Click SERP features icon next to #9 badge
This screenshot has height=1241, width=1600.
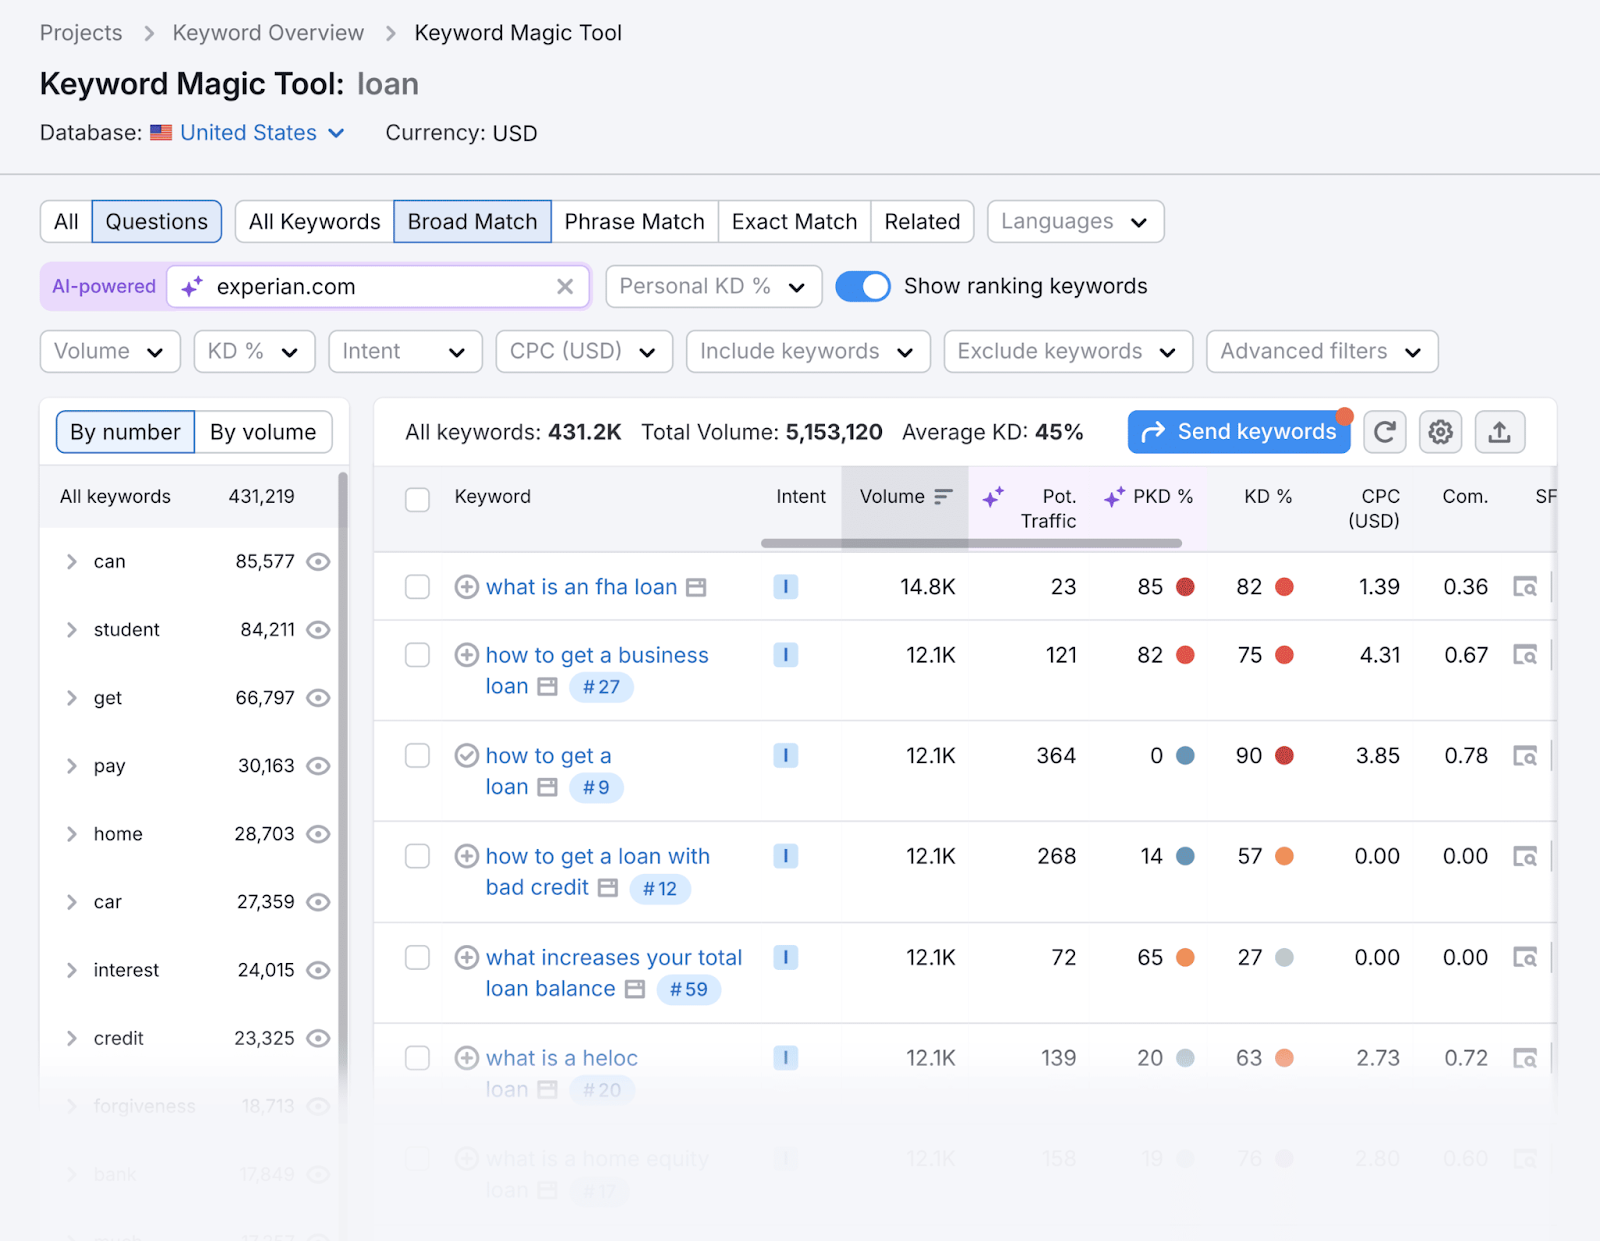coord(547,788)
